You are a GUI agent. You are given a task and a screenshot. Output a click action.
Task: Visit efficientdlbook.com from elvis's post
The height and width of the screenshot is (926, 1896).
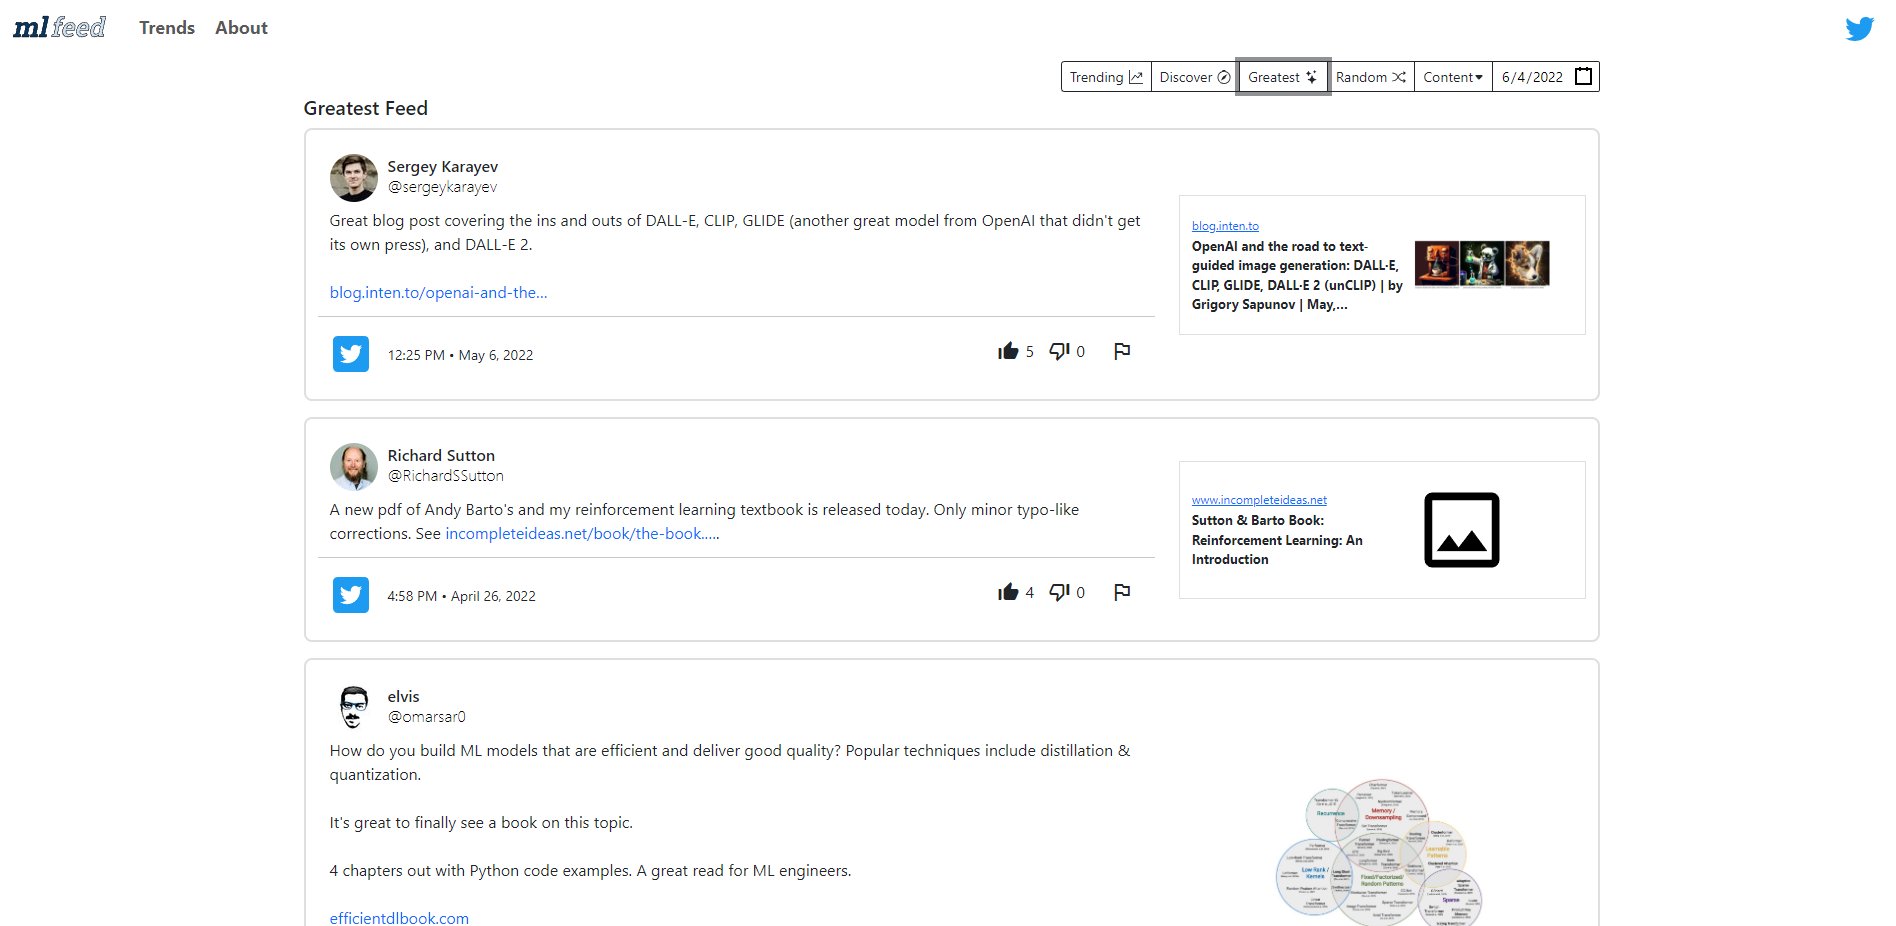coord(398,916)
